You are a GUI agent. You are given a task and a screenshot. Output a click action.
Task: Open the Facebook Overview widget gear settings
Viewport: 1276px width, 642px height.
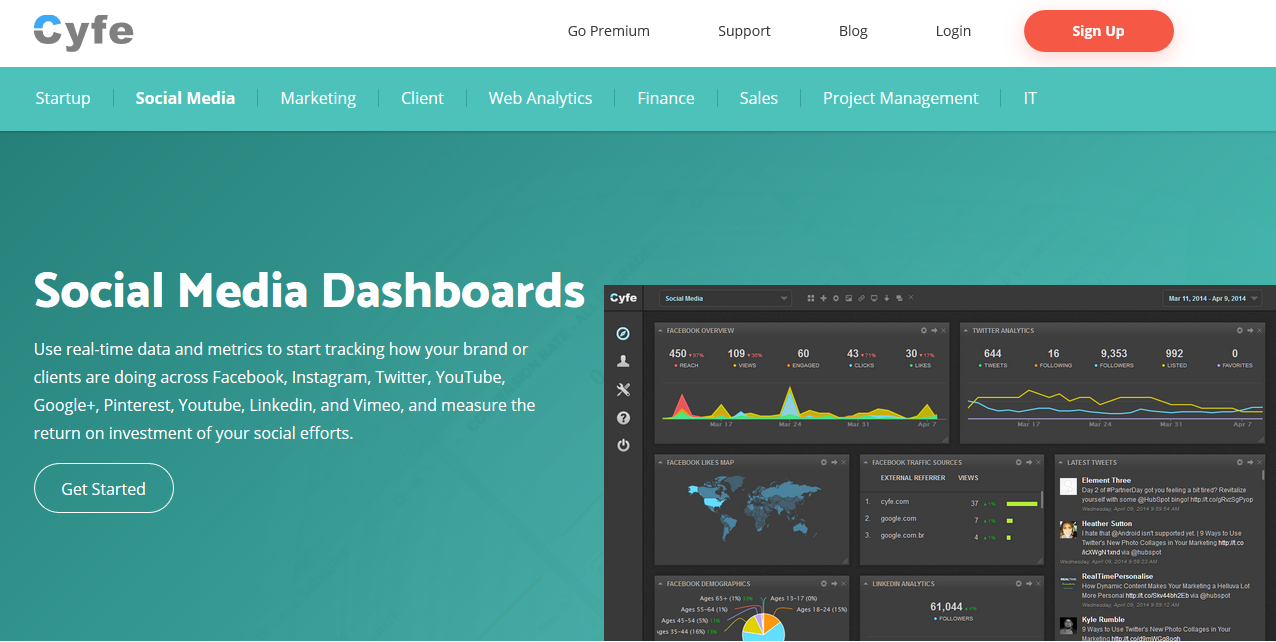(924, 330)
